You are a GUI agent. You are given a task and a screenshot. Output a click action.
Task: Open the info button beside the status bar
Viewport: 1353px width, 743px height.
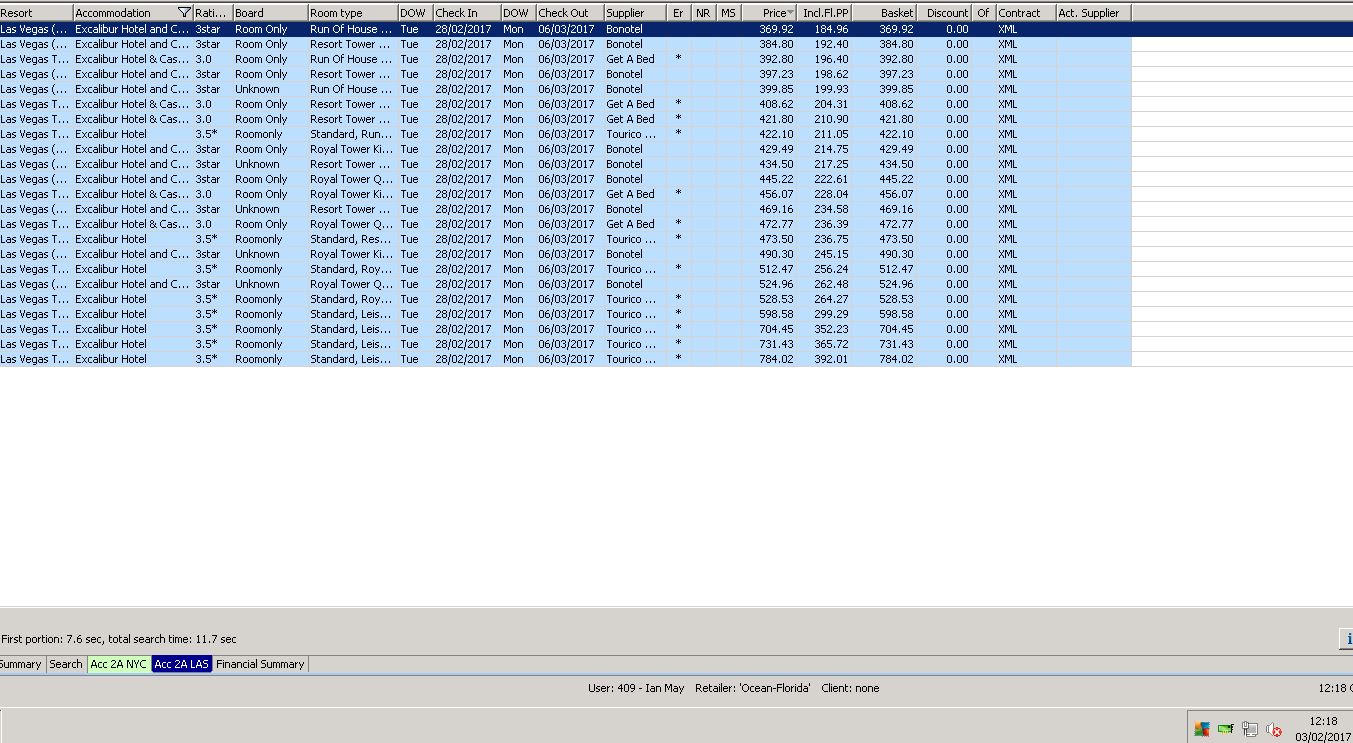1346,639
